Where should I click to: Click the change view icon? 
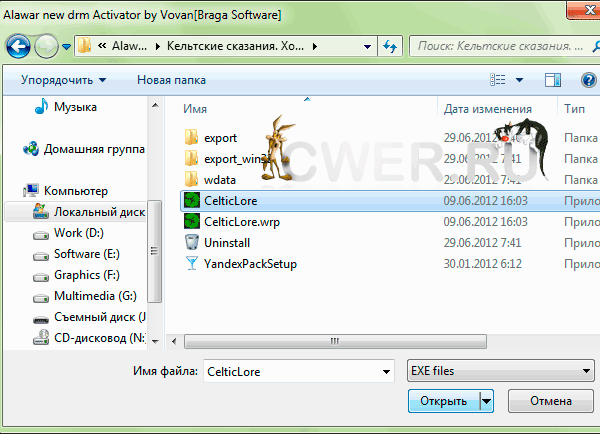[498, 80]
